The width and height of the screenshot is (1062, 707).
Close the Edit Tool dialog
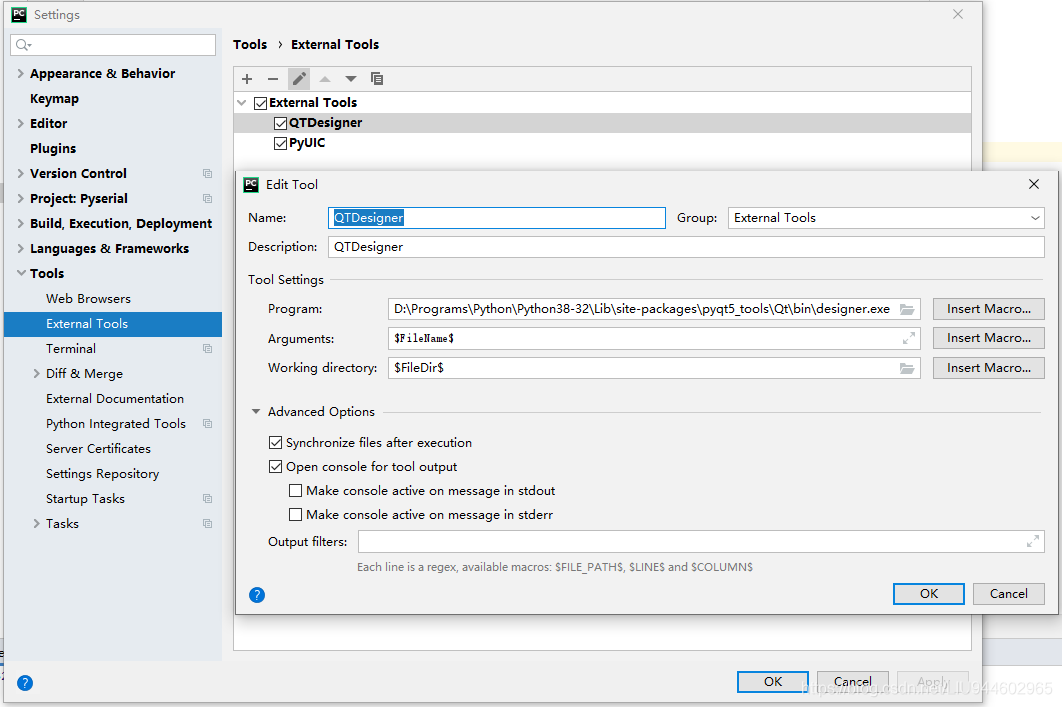pyautogui.click(x=1034, y=184)
